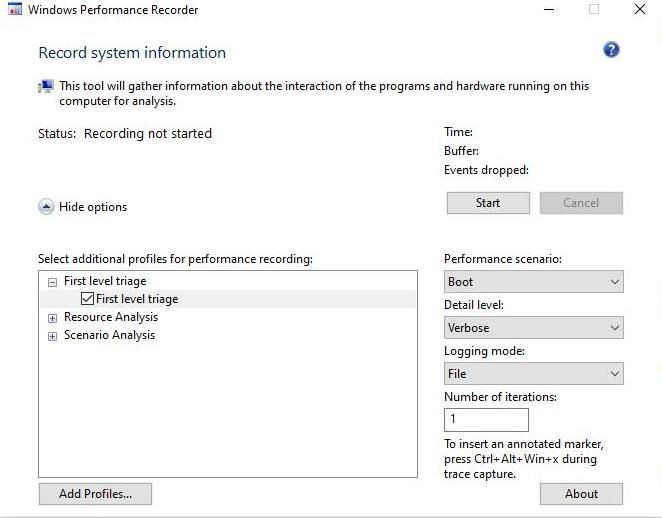This screenshot has height=518, width=662.
Task: Open the Detail level dropdown showing Verbose
Action: tap(534, 328)
